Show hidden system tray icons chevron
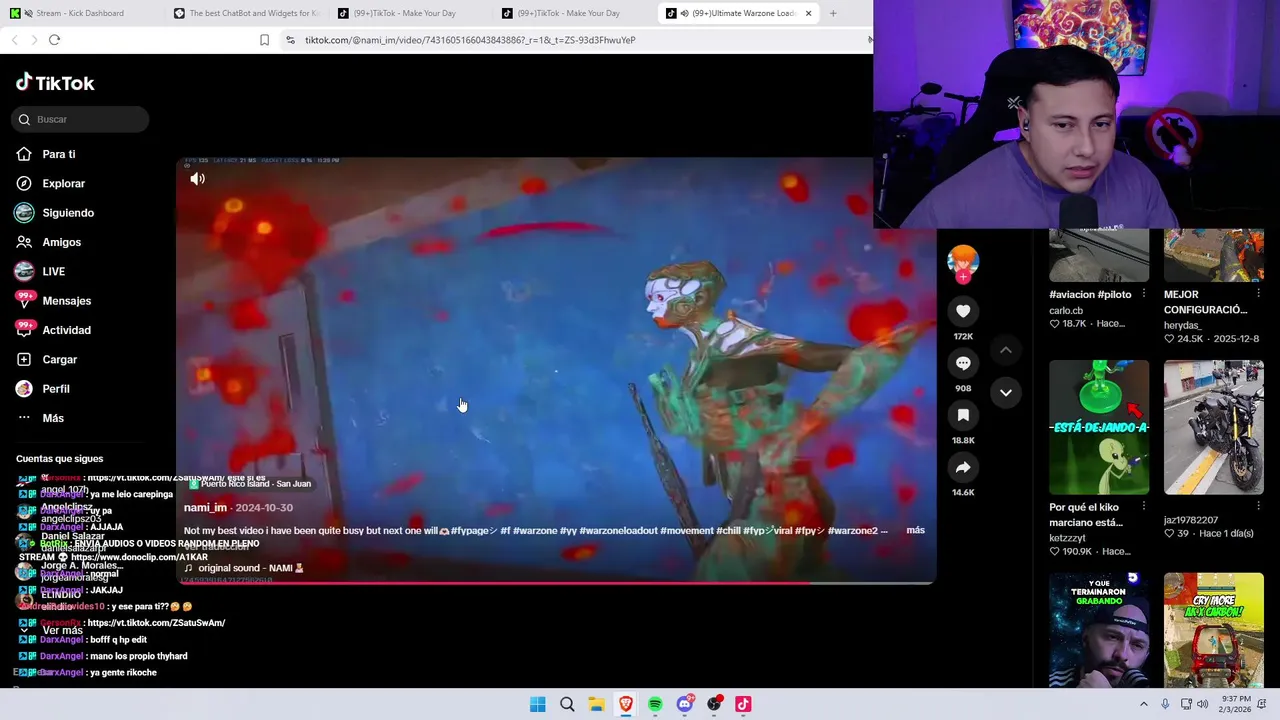This screenshot has width=1280, height=720. tap(1144, 704)
